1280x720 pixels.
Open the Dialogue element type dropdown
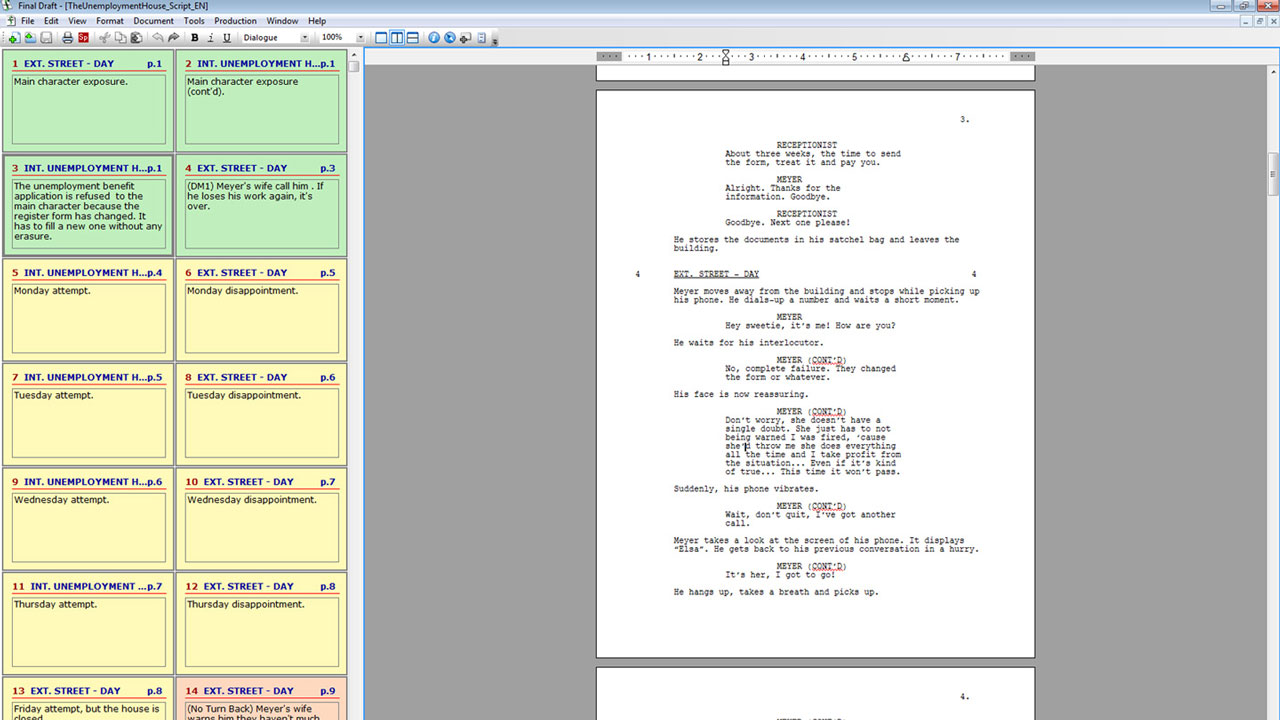[304, 38]
